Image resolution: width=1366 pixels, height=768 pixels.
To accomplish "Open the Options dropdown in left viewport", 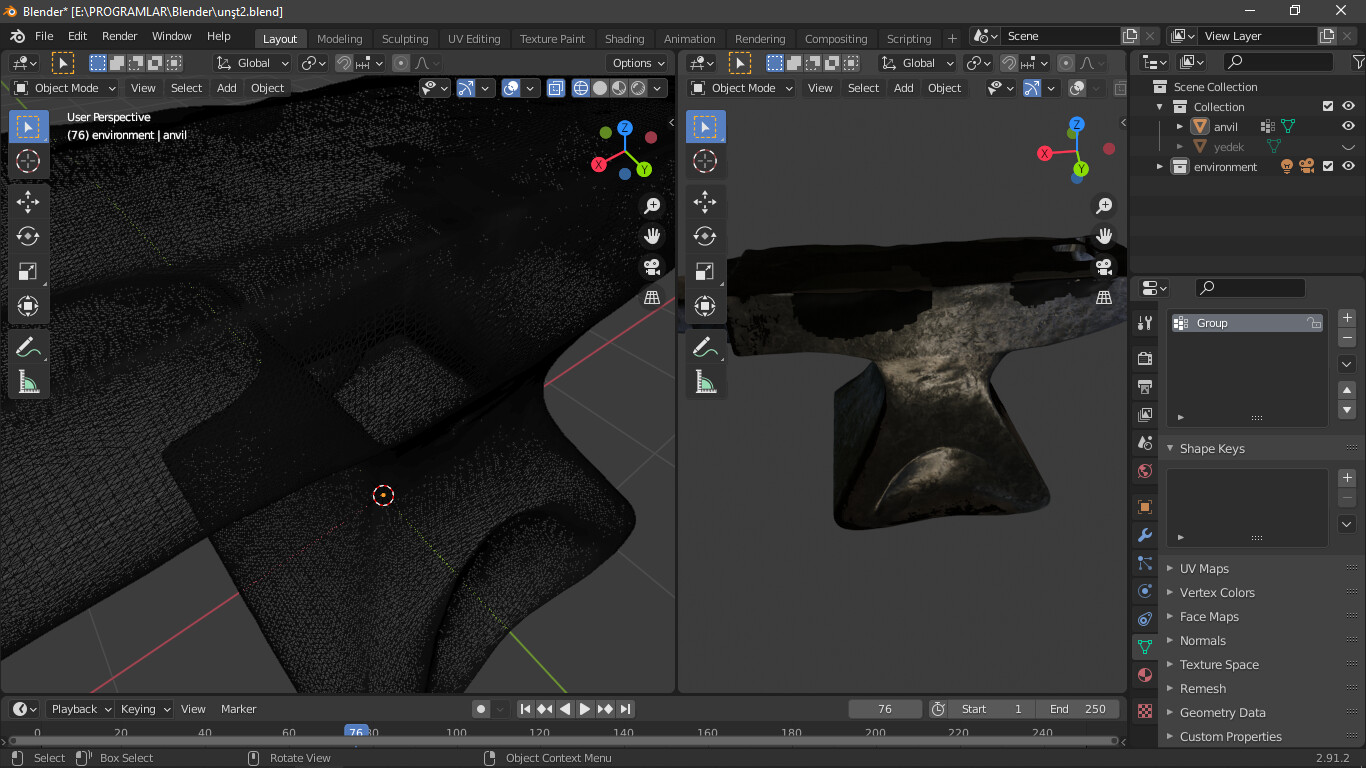I will [637, 63].
